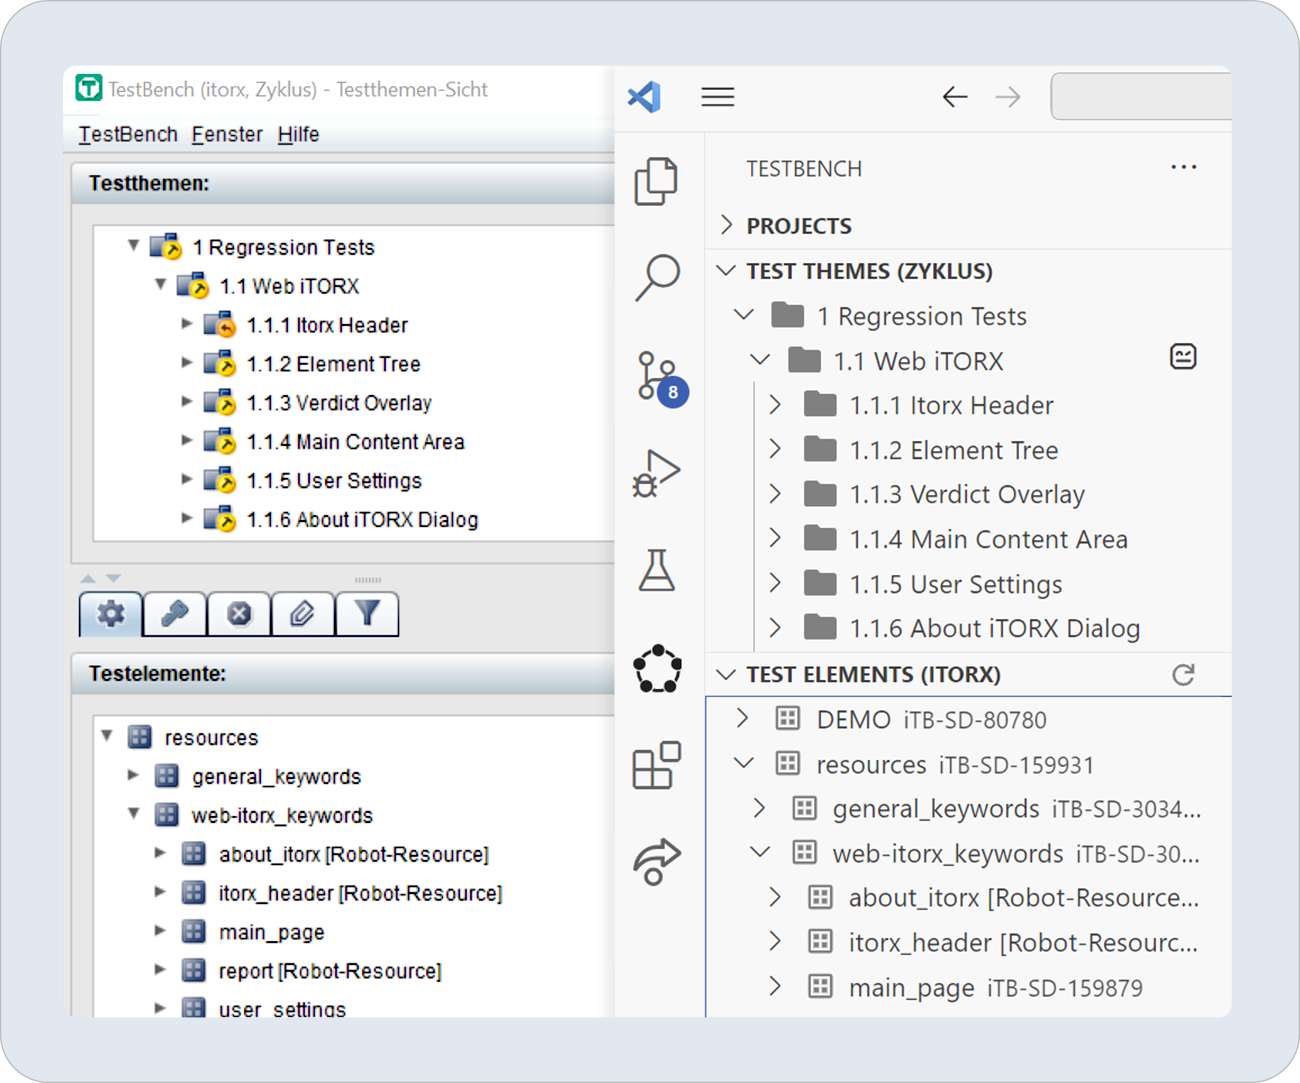Open Run and Debug view icon

coord(656,473)
